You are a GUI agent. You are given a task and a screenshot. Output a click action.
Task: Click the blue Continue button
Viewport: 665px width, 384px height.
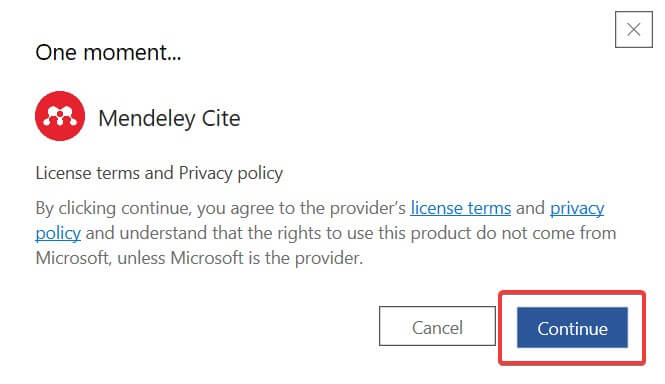click(x=572, y=328)
